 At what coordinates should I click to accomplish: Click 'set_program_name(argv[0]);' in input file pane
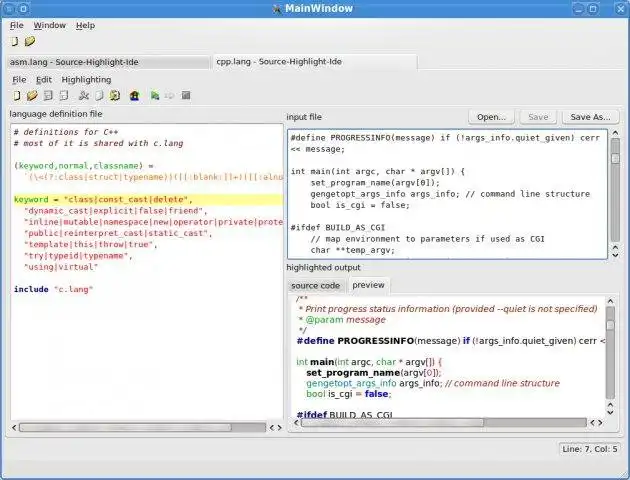pyautogui.click(x=375, y=183)
